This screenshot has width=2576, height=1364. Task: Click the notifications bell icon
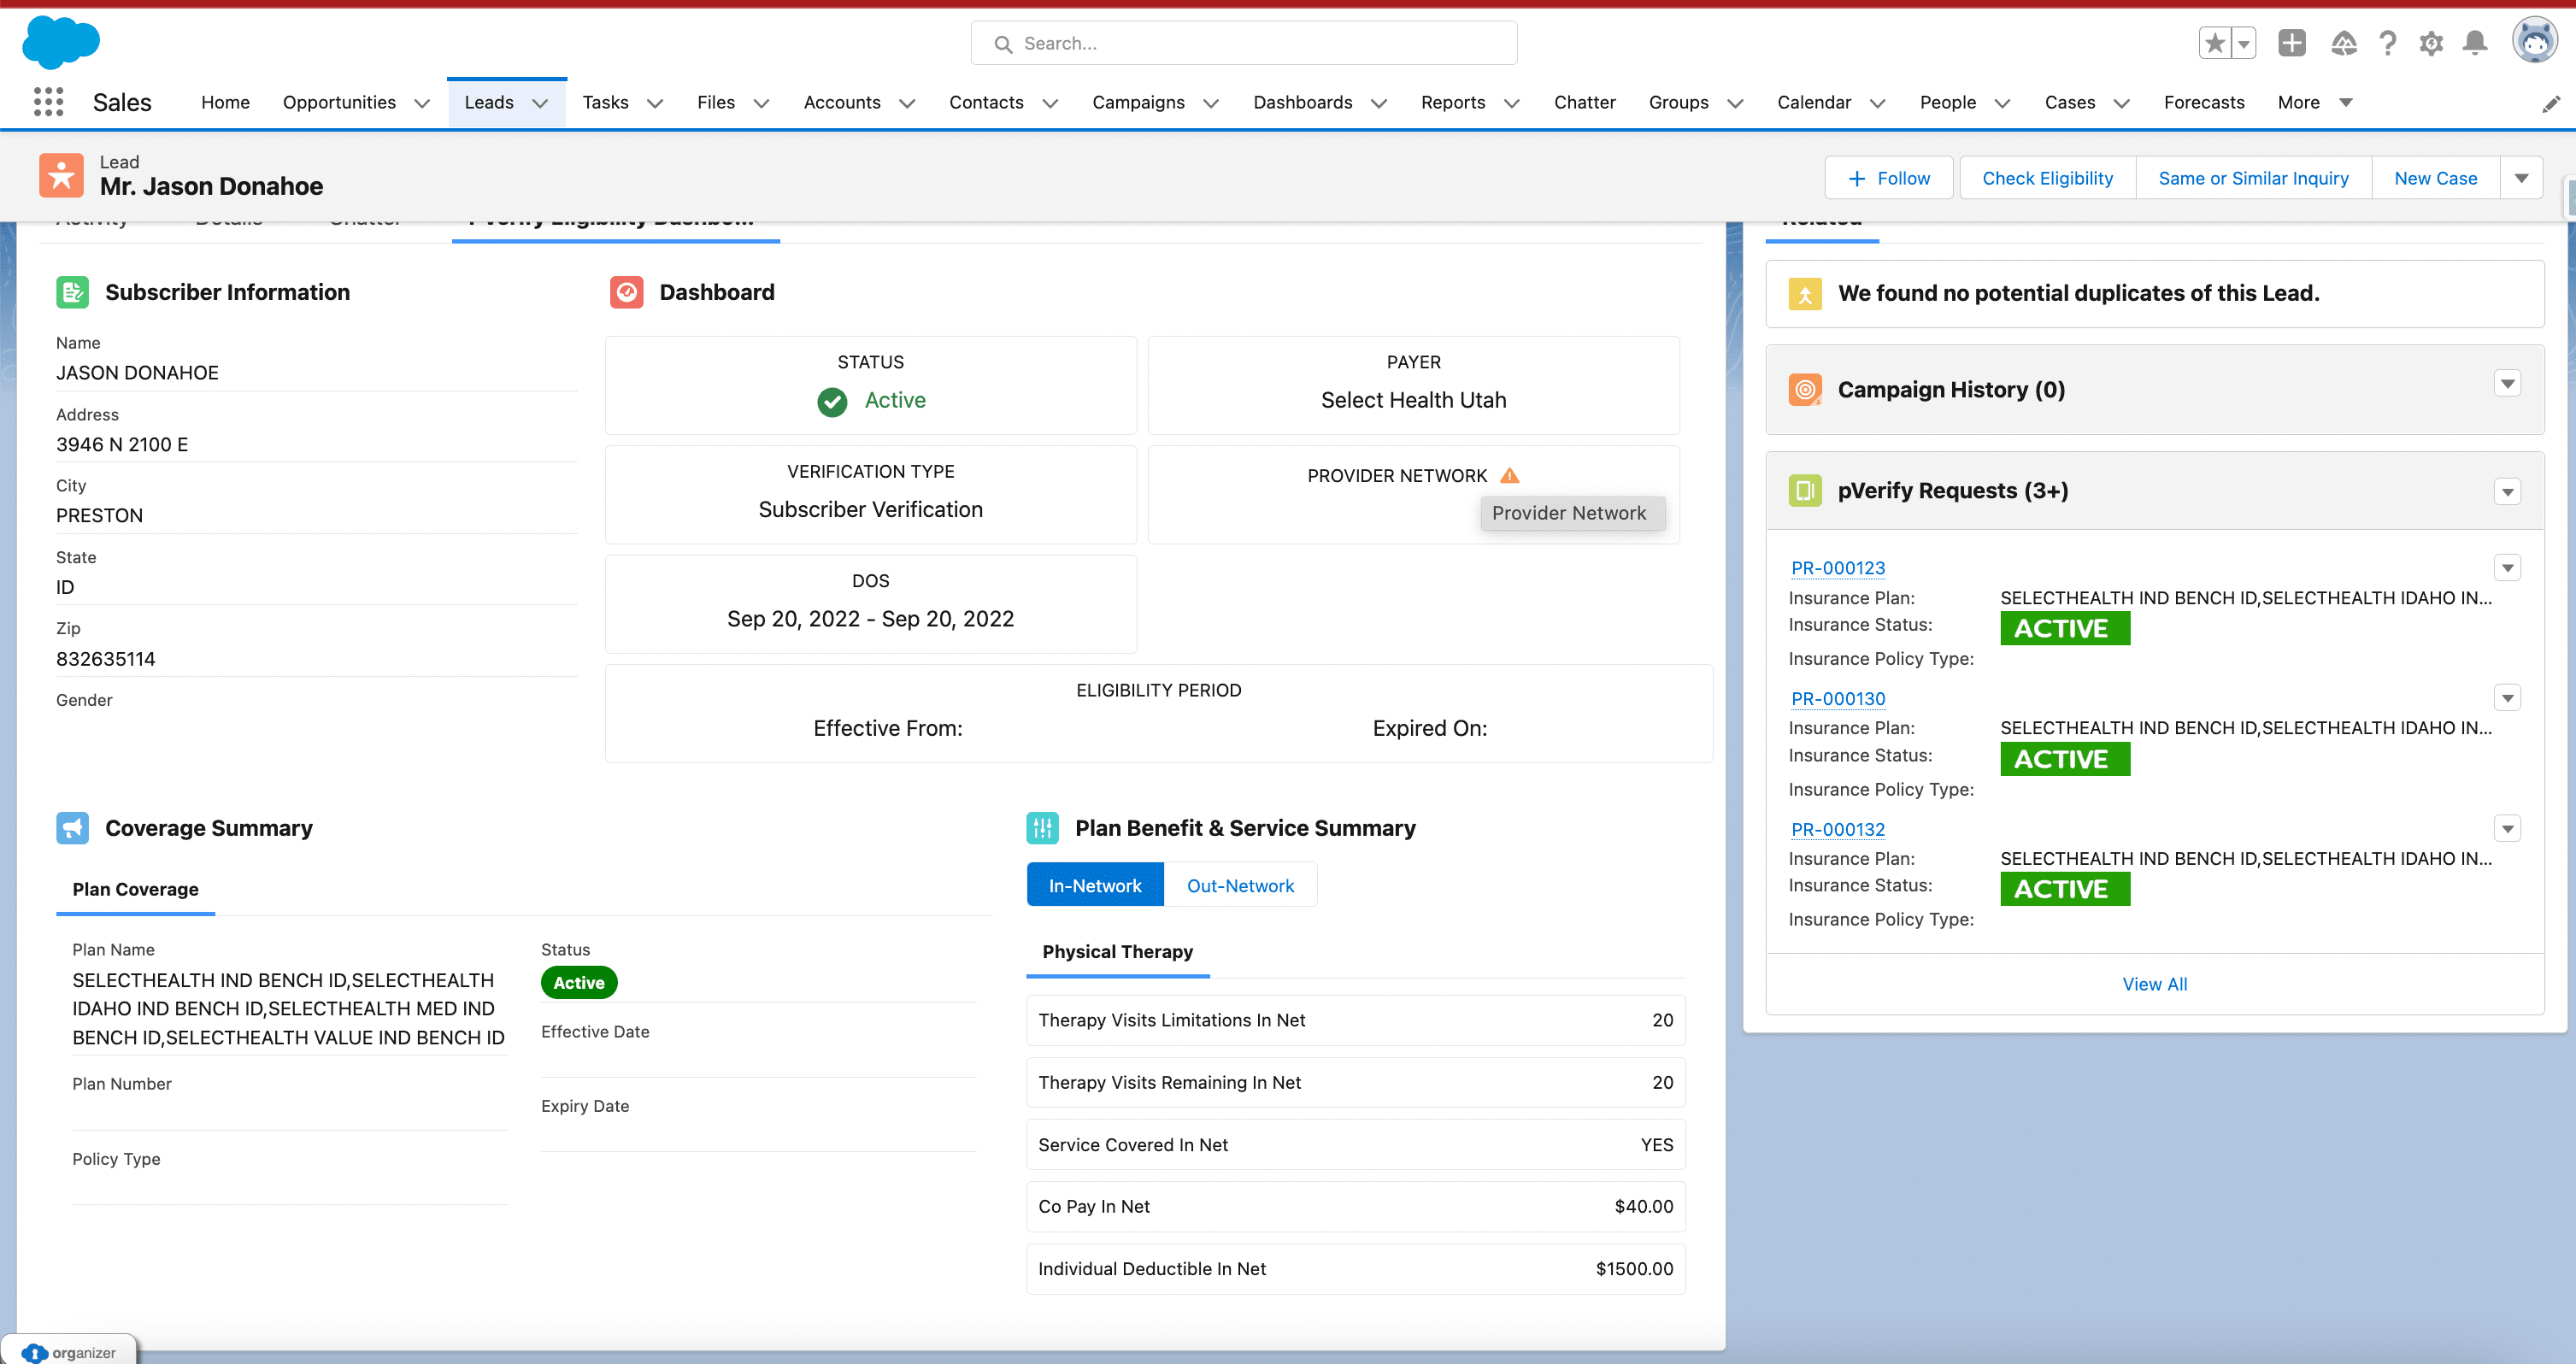[2475, 43]
